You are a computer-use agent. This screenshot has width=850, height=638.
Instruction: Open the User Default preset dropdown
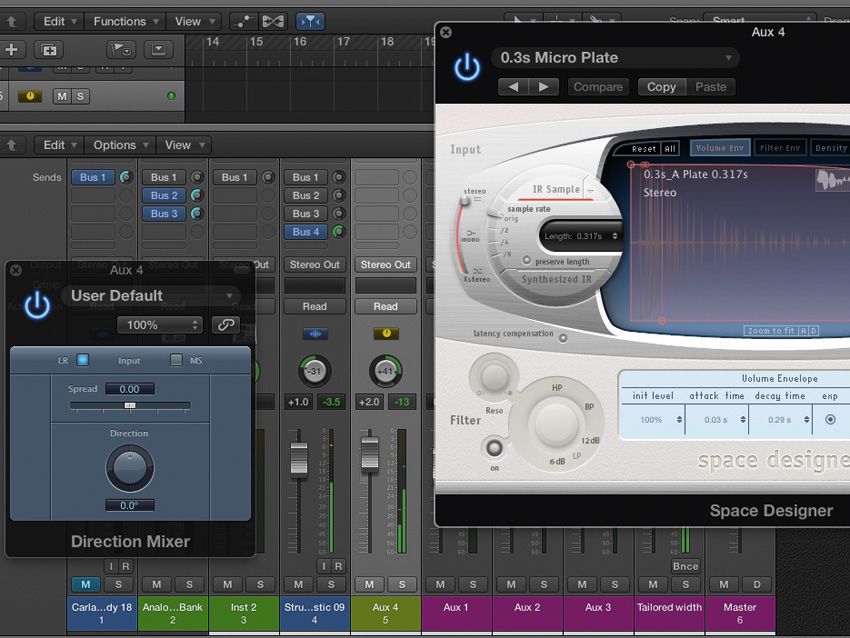pyautogui.click(x=150, y=296)
